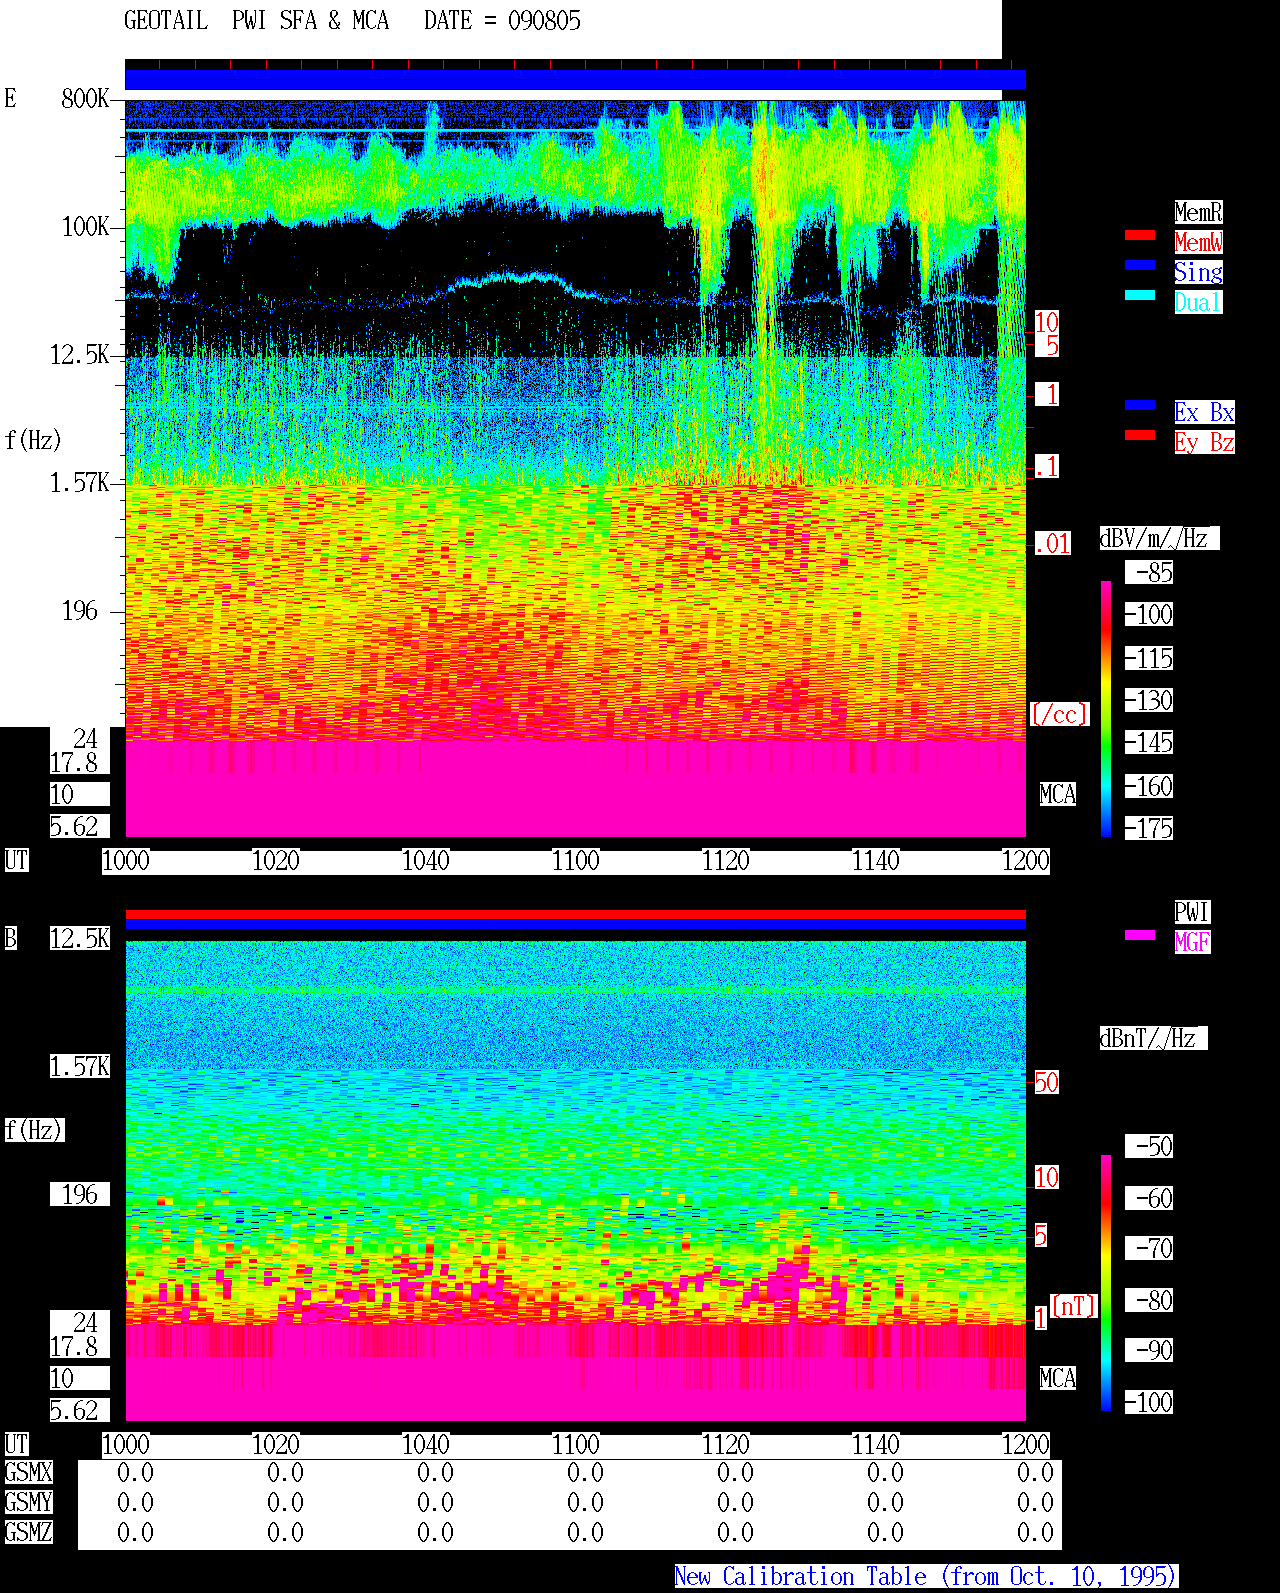The width and height of the screenshot is (1280, 1593).
Task: Click the -85 value on E color scale
Action: pyautogui.click(x=1152, y=572)
